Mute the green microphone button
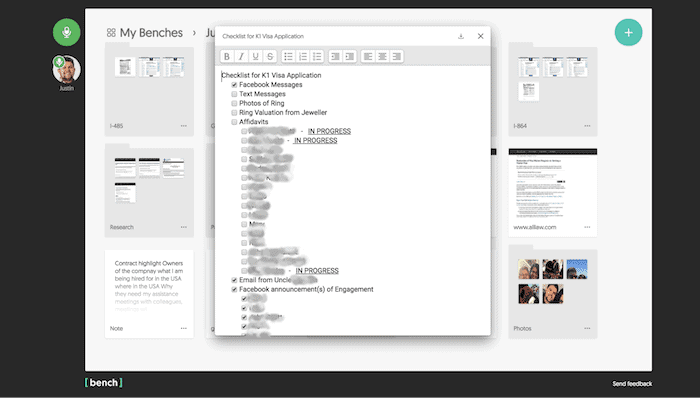 pyautogui.click(x=67, y=32)
